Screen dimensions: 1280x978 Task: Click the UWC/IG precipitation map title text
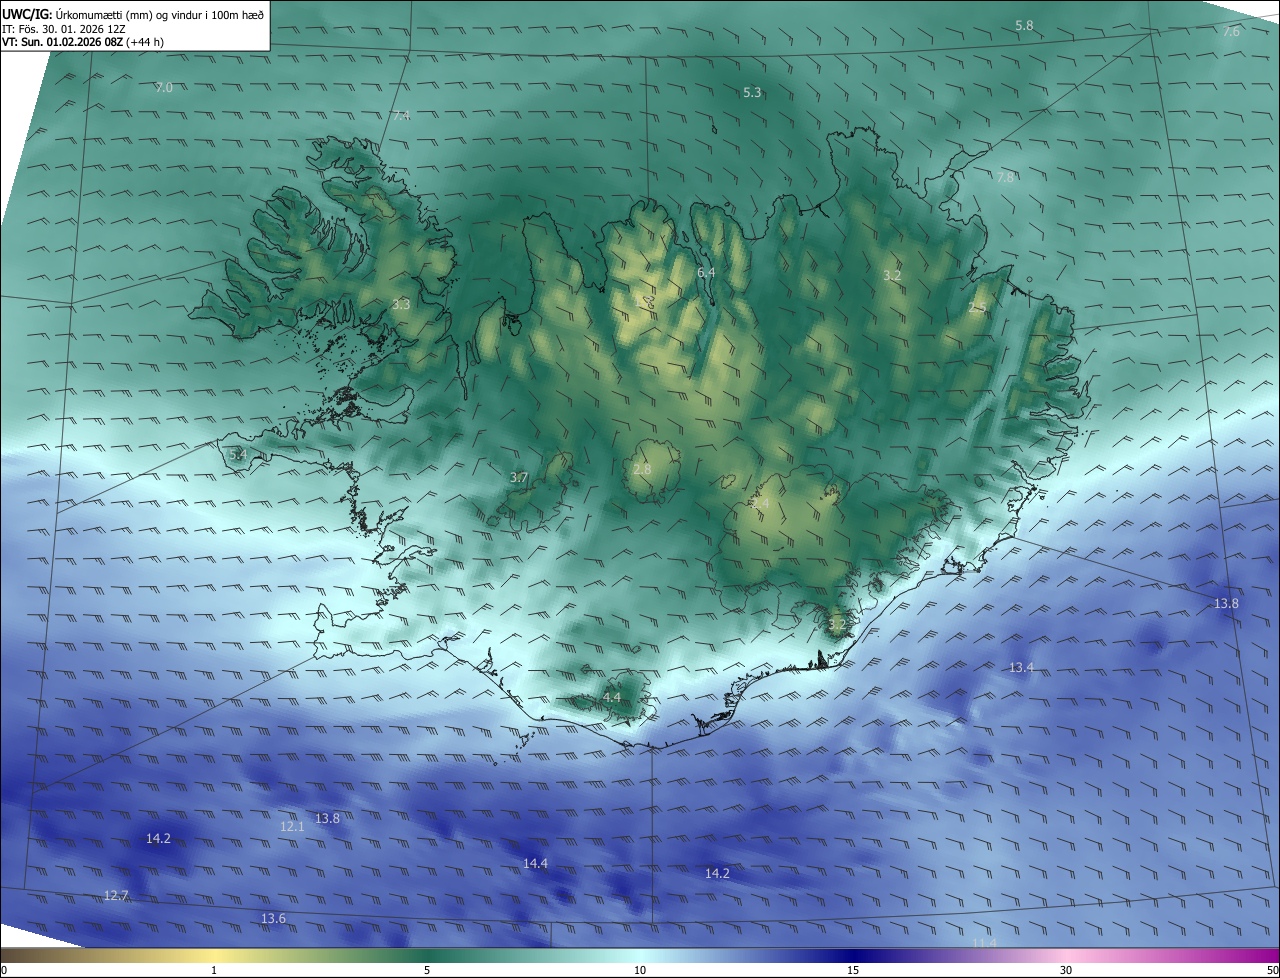click(x=133, y=14)
